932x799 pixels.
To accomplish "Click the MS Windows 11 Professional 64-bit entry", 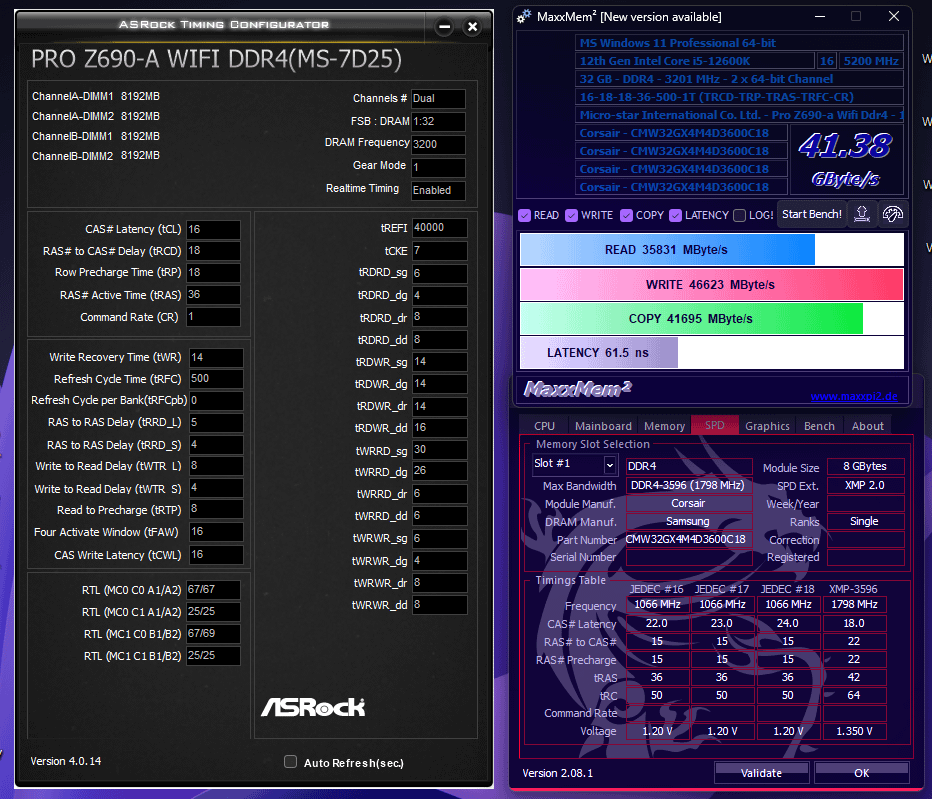I will tap(739, 43).
